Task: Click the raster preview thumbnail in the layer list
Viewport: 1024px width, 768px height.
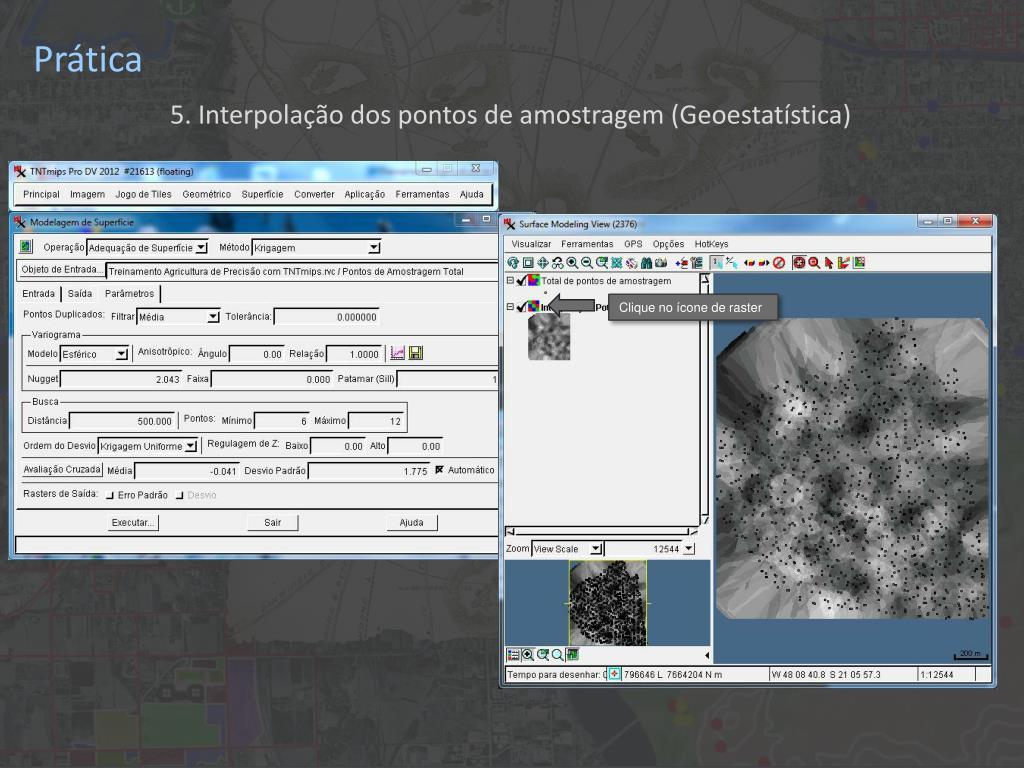Action: [x=549, y=337]
